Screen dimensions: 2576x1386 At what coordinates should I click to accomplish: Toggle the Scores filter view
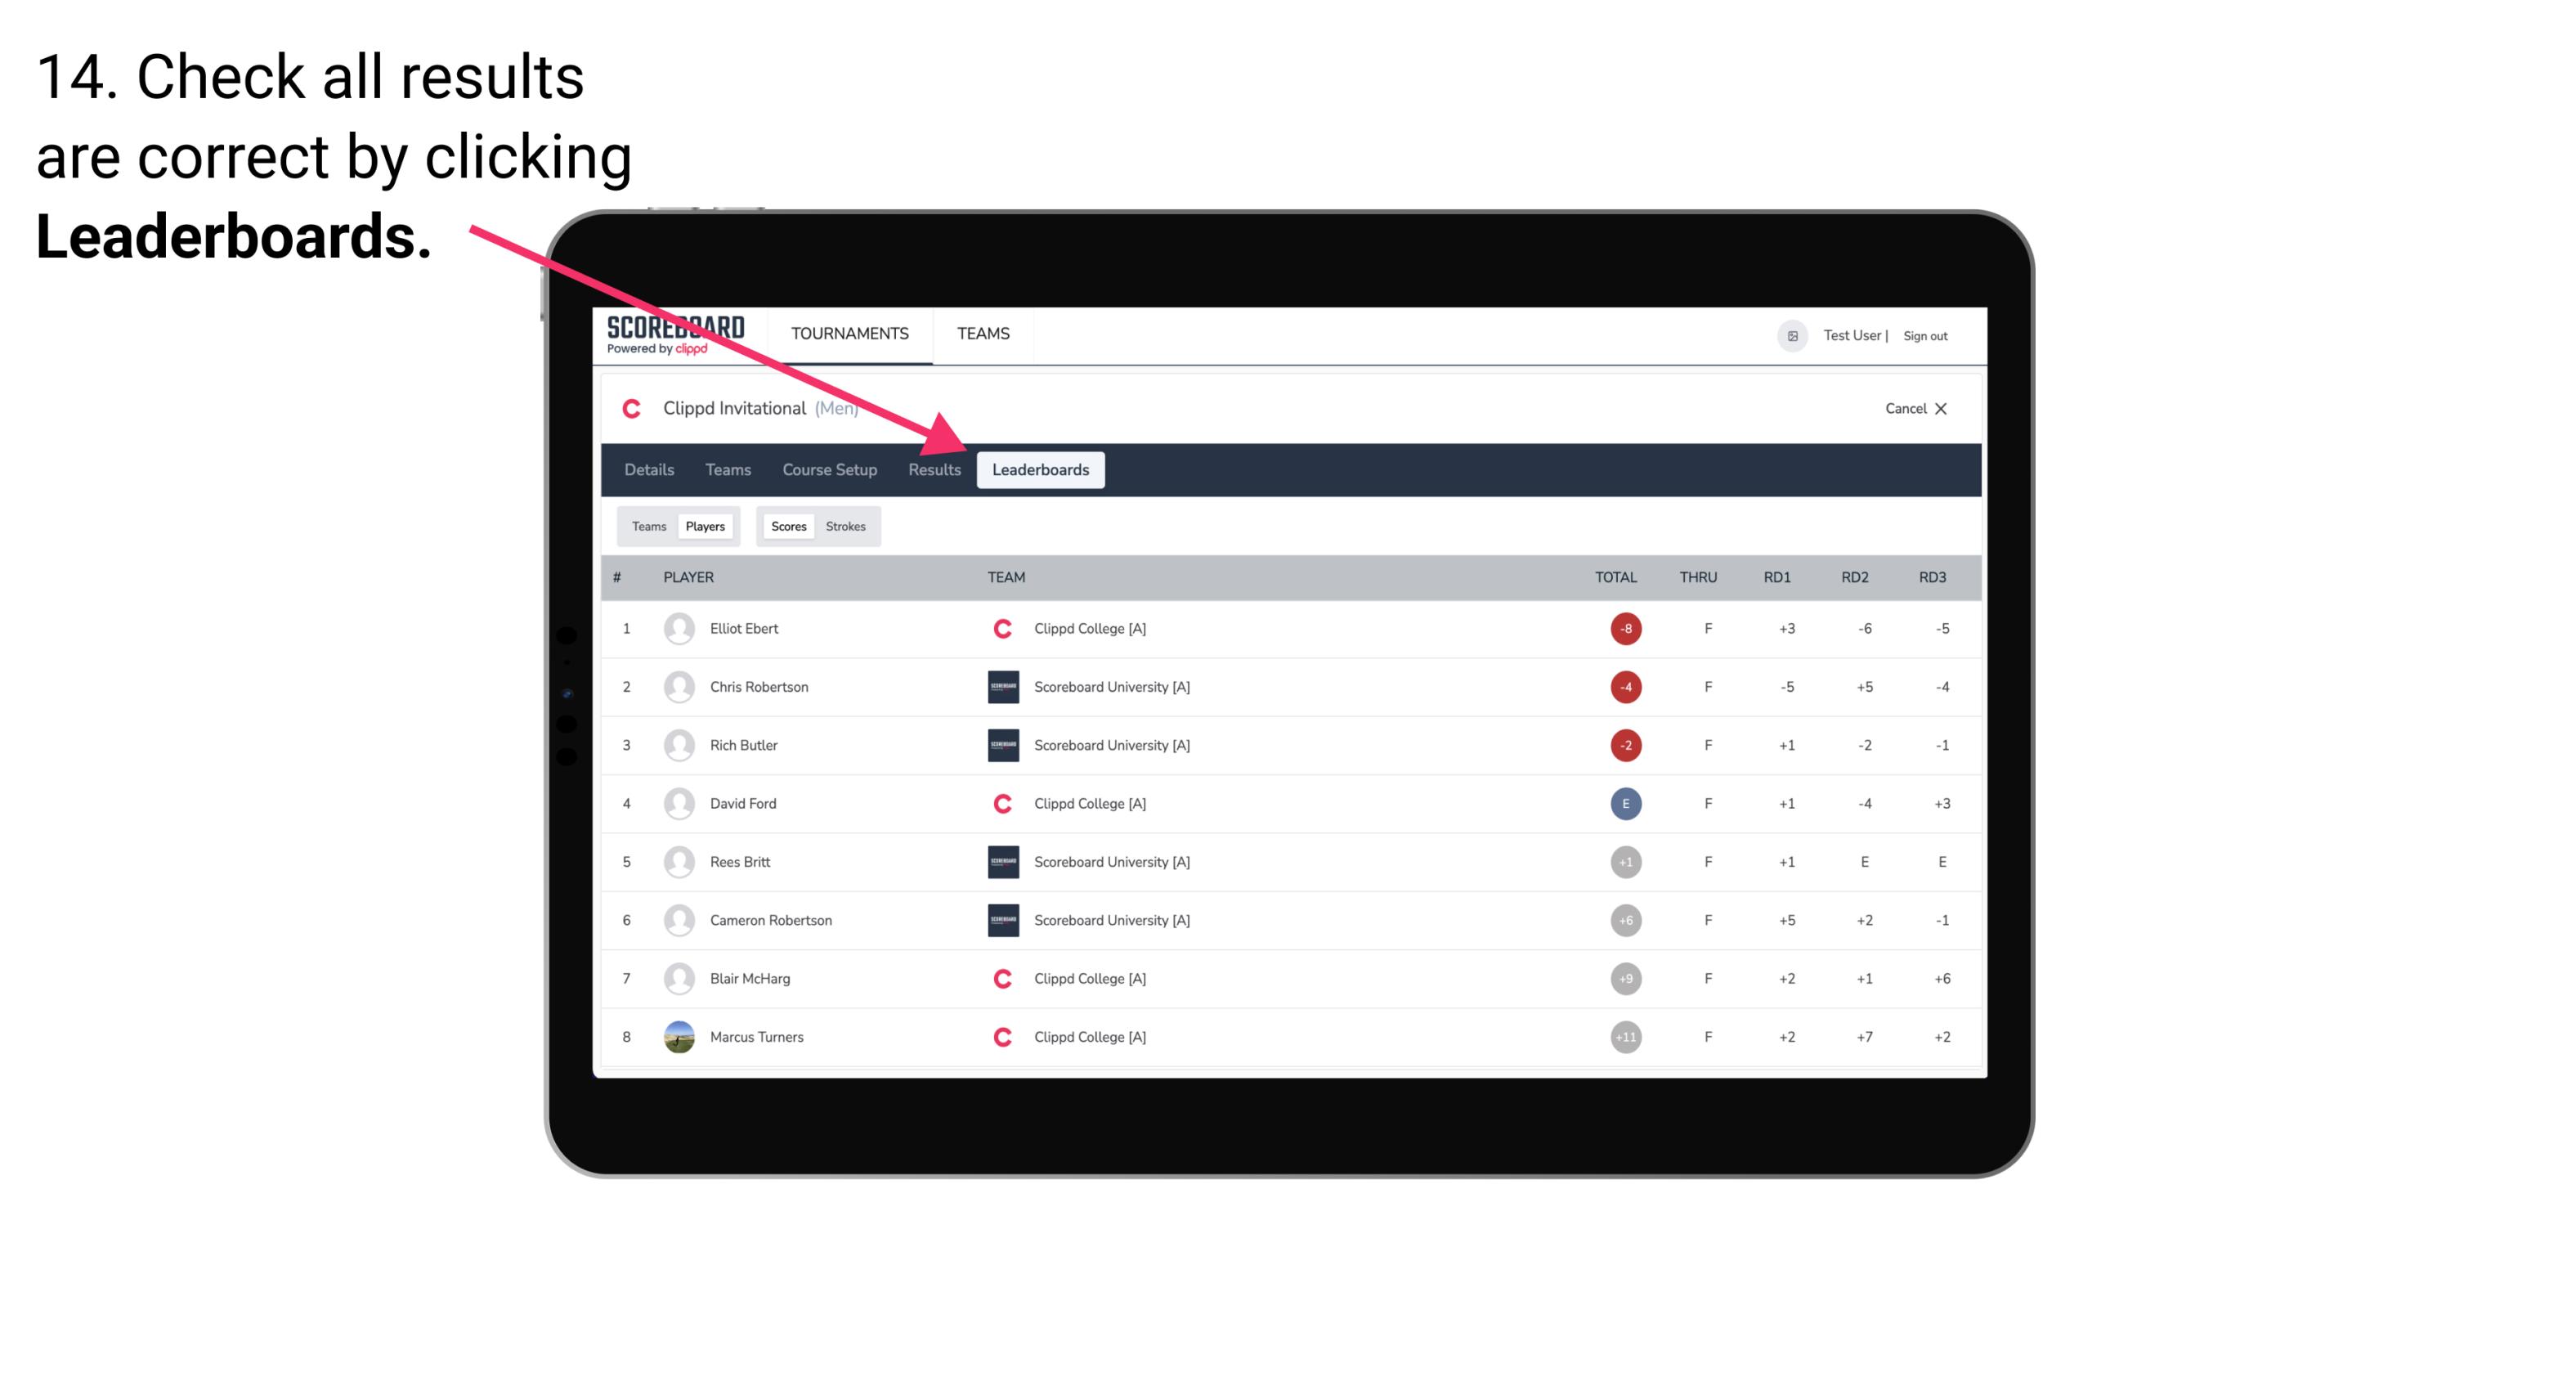(x=786, y=526)
